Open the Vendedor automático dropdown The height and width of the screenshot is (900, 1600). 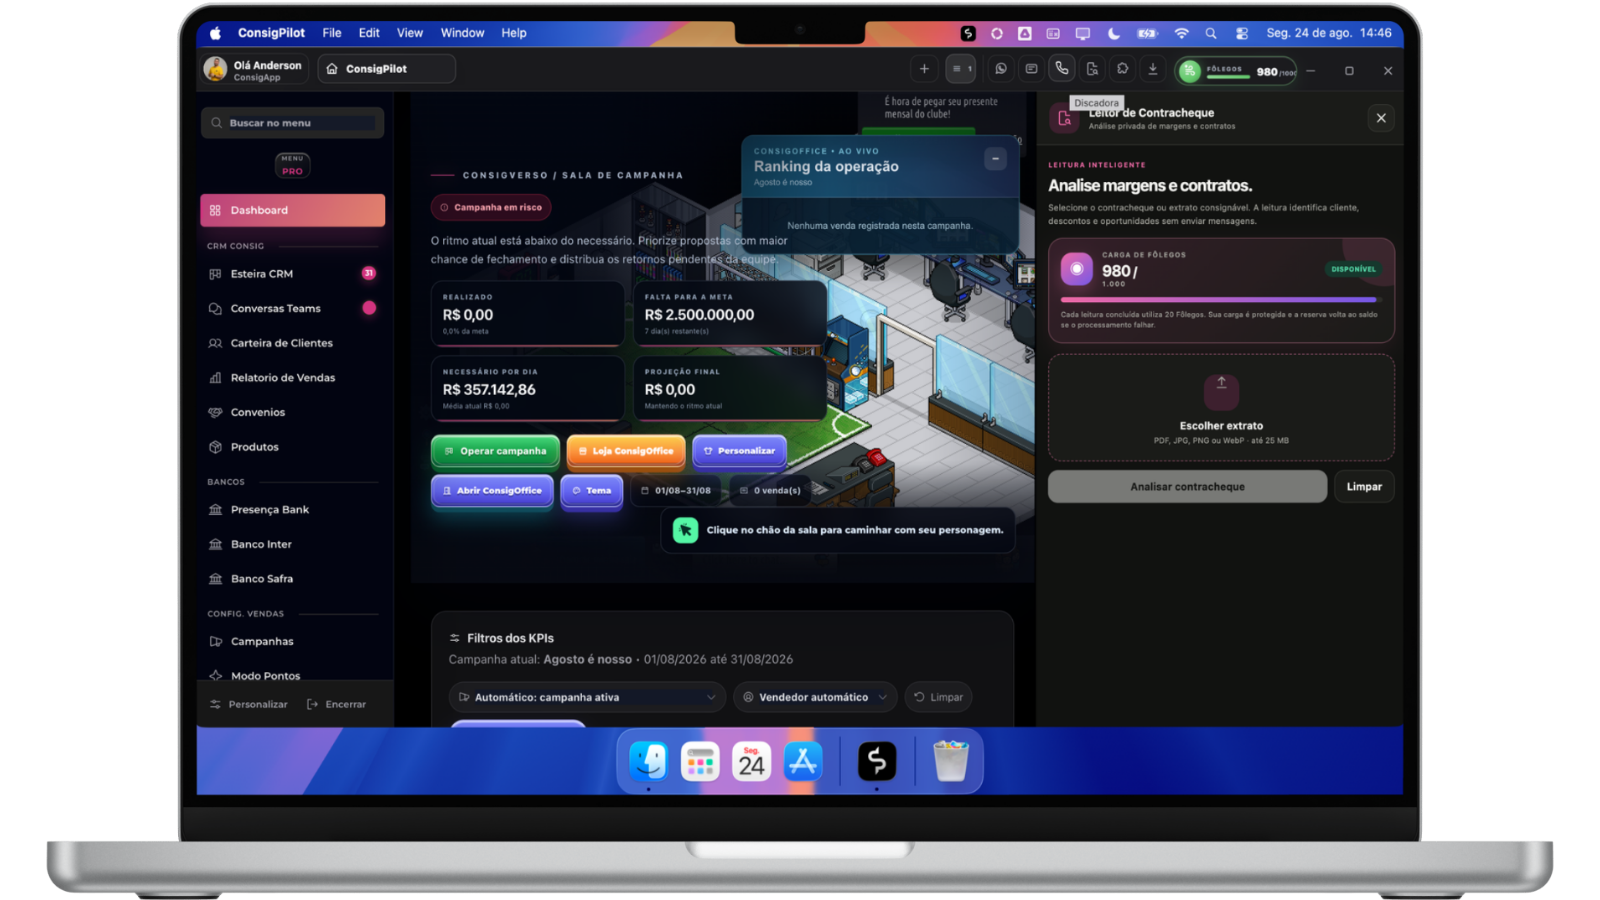[x=814, y=697]
